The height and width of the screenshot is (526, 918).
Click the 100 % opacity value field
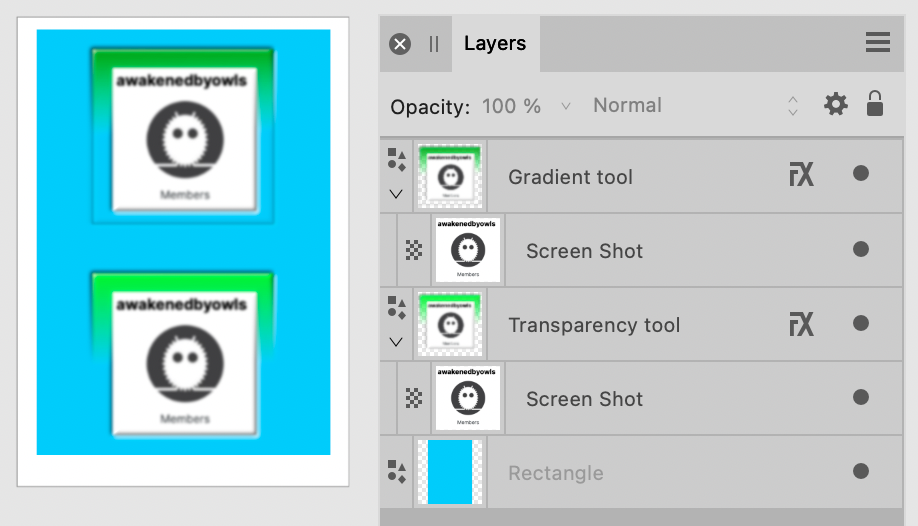coord(511,105)
